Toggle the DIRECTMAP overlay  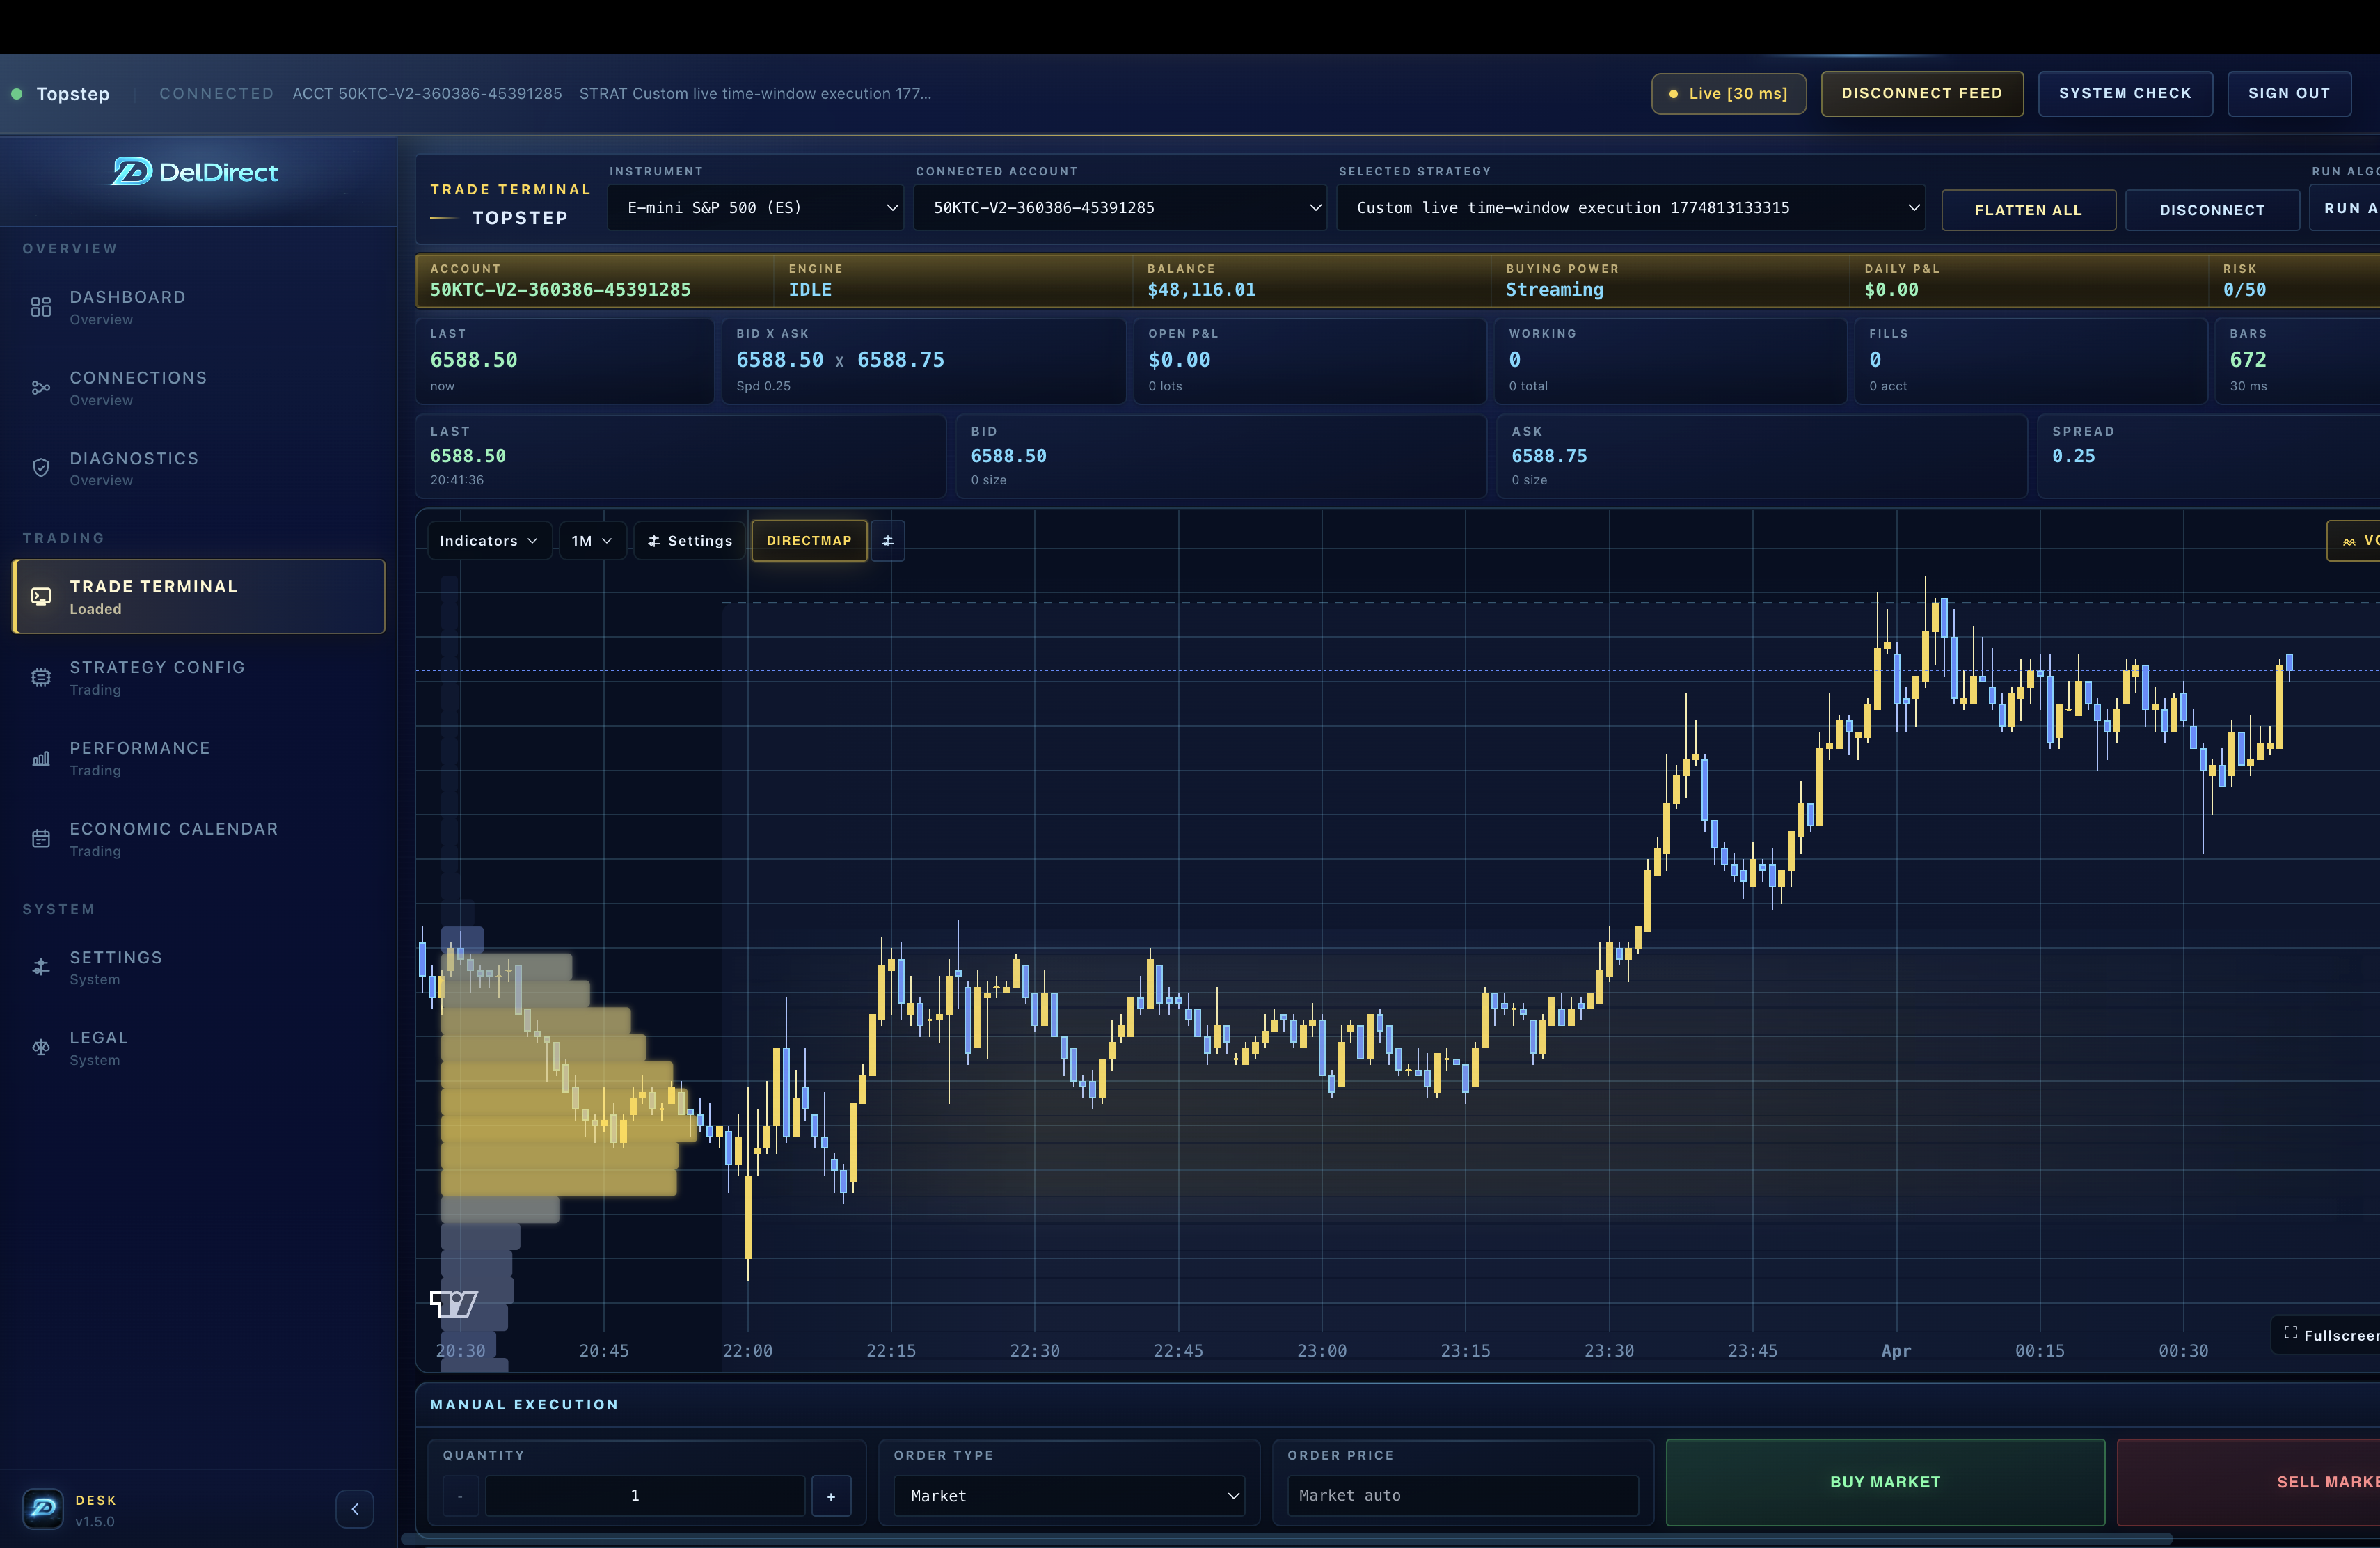pos(809,540)
